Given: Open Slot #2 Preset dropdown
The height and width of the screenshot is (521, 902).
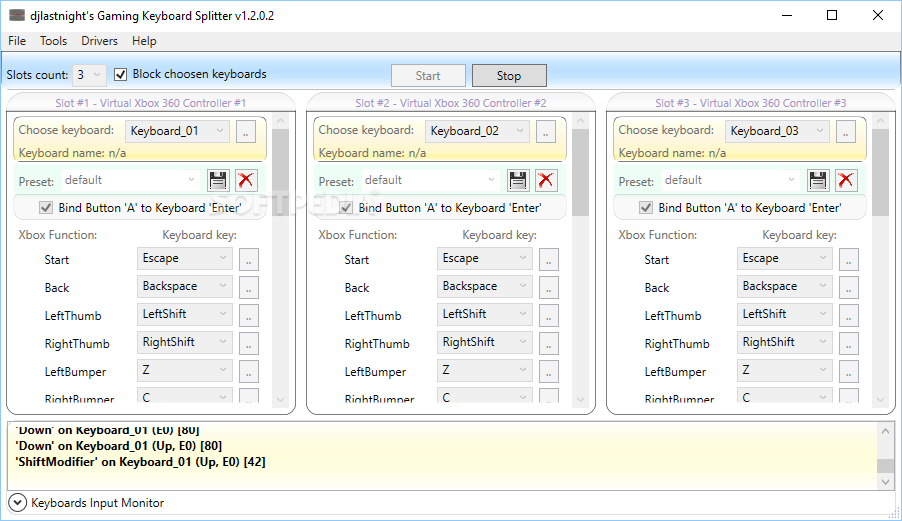Looking at the screenshot, I should click(430, 180).
